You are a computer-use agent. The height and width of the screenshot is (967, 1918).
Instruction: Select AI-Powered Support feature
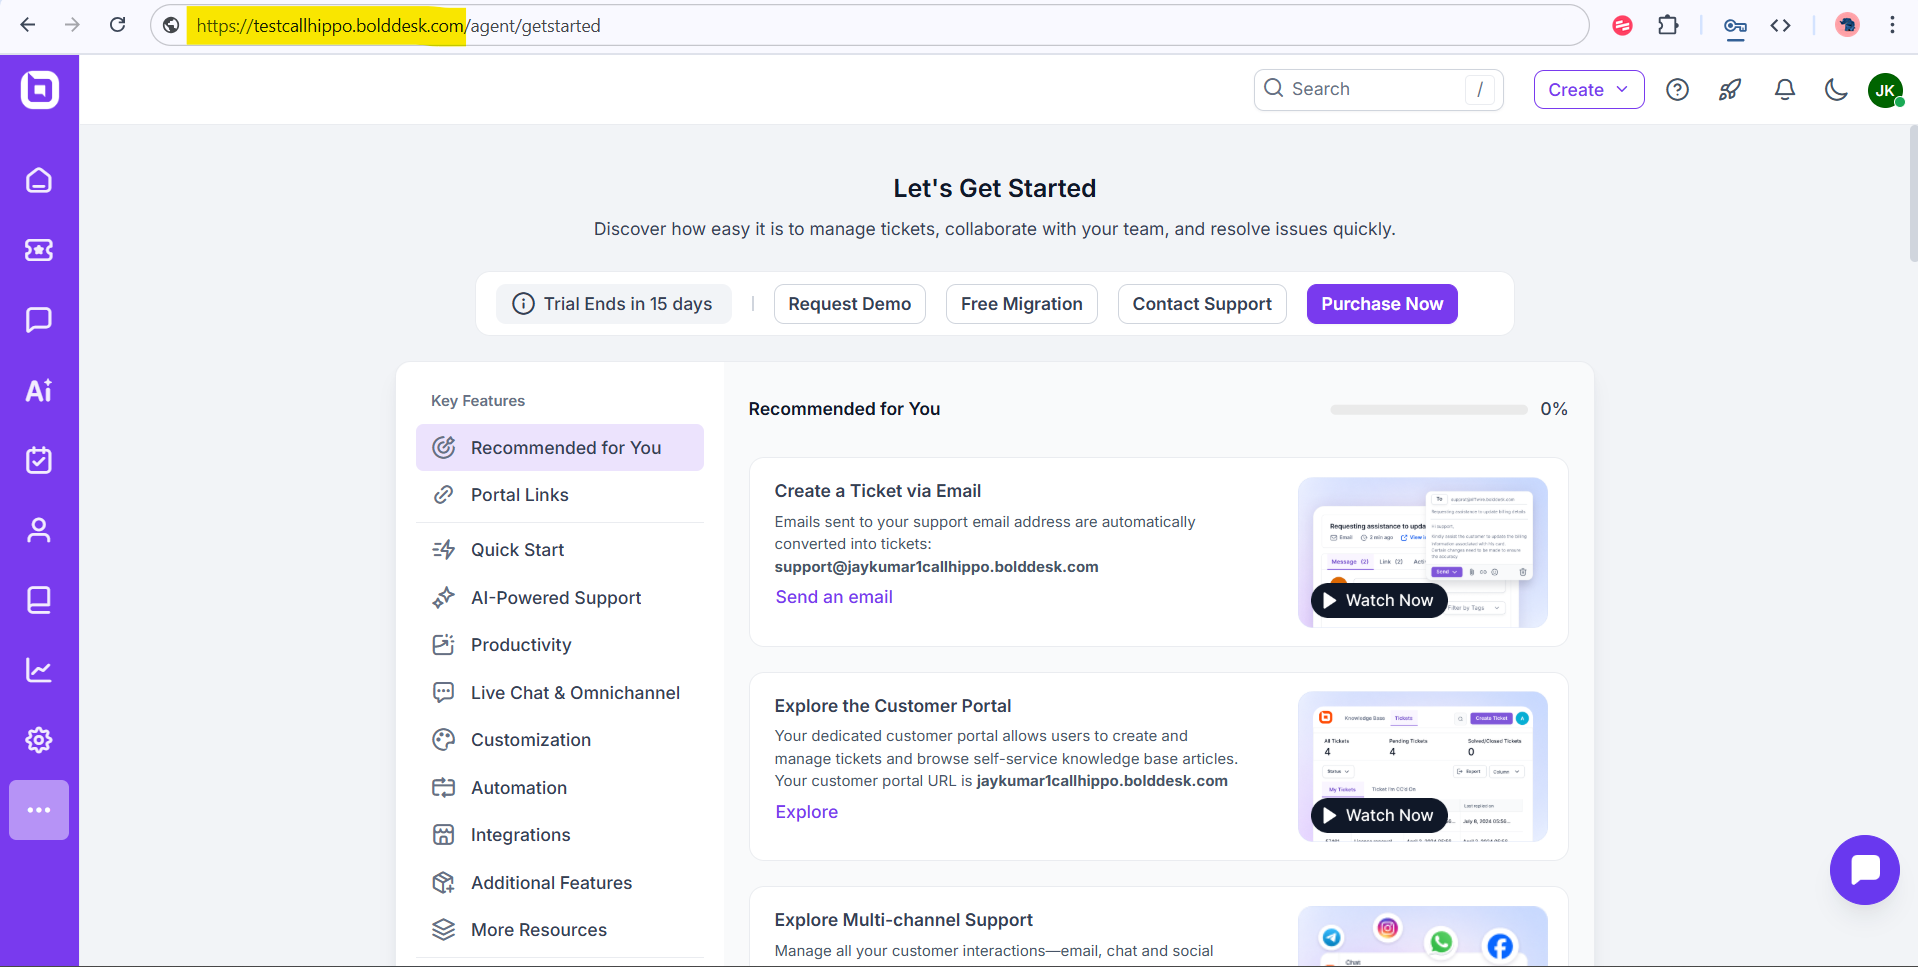pyautogui.click(x=560, y=598)
